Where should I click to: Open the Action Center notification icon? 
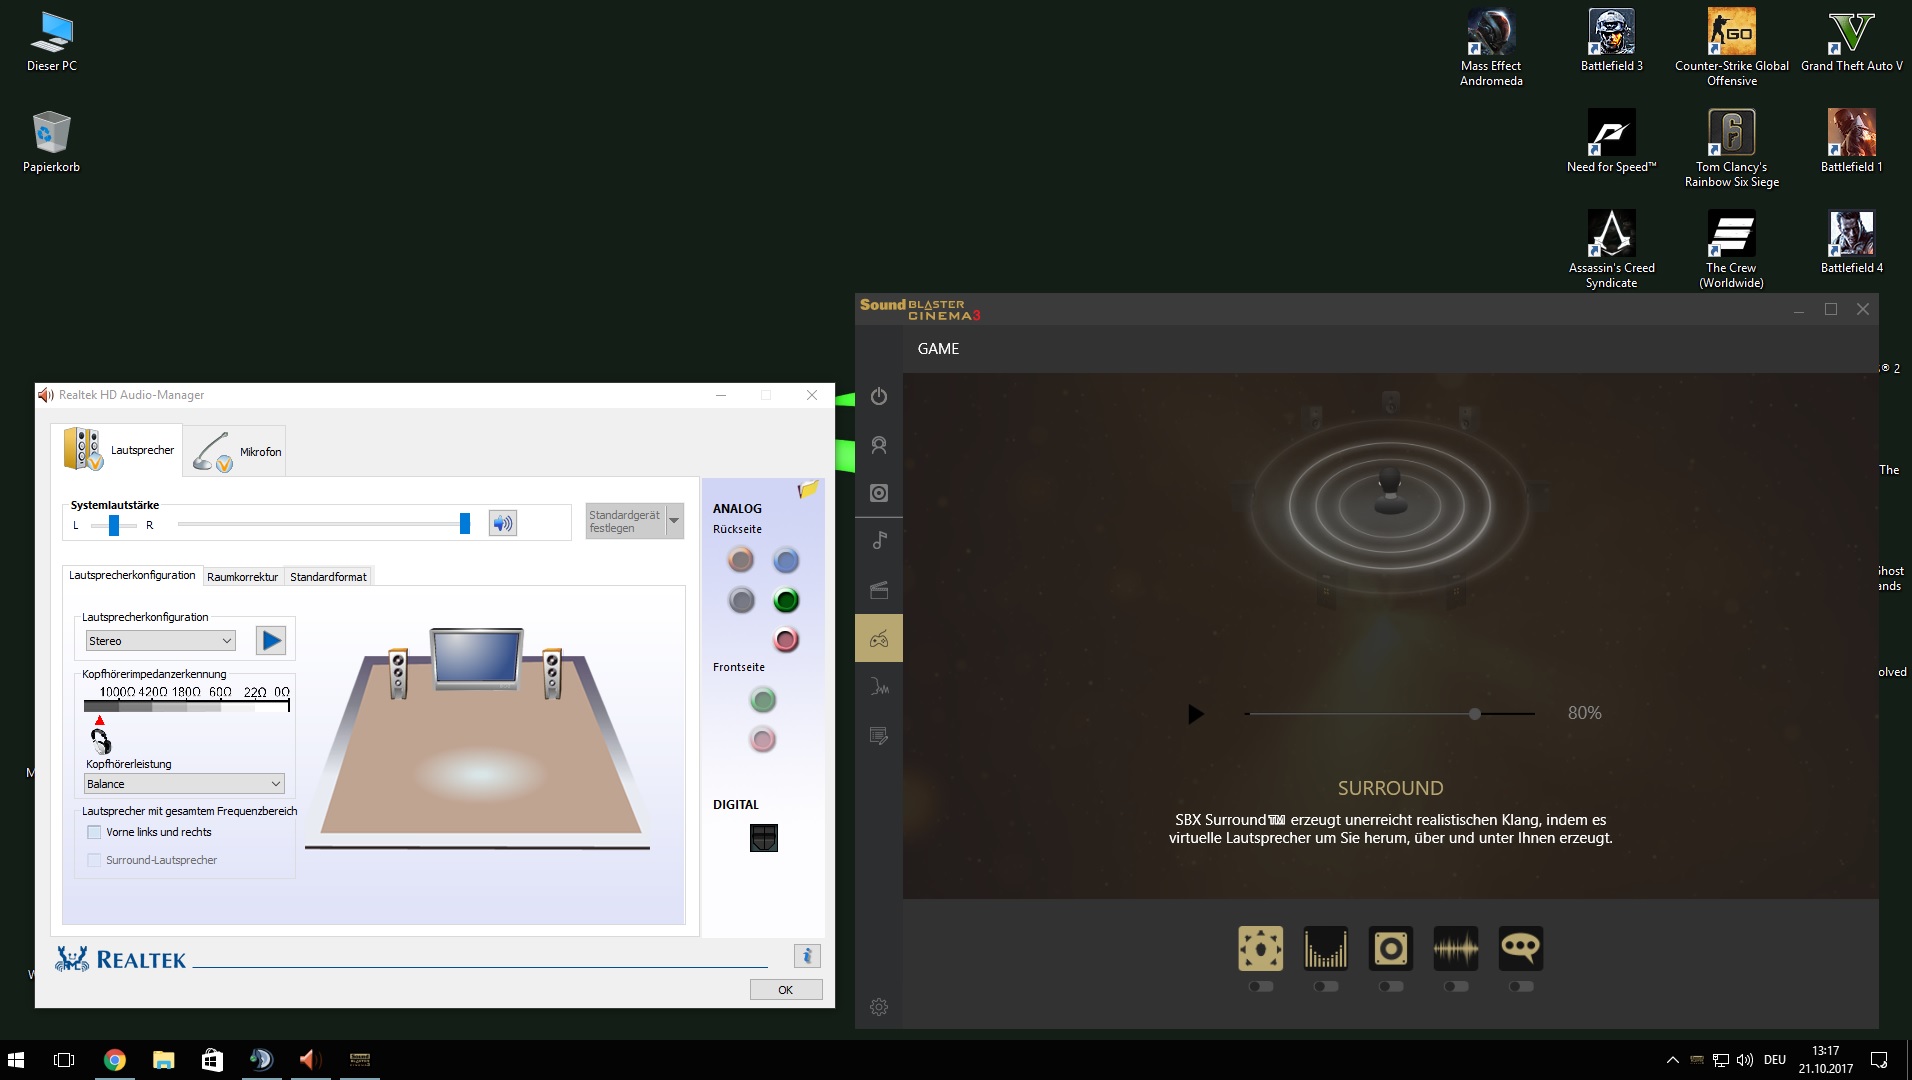point(1879,1060)
